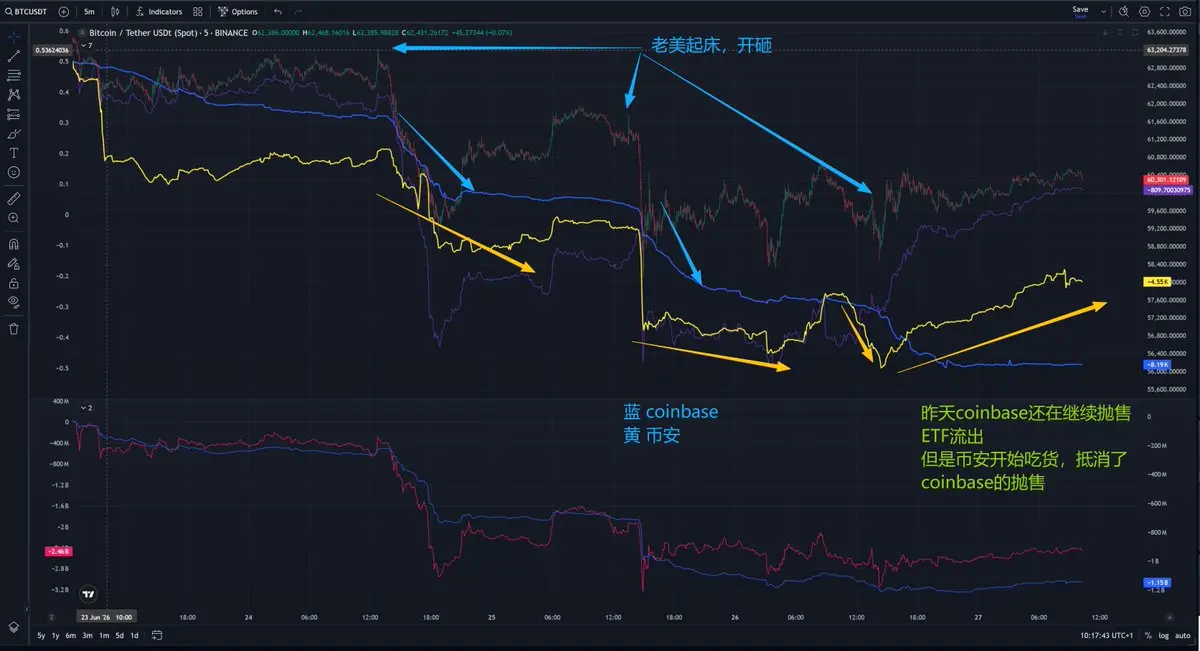Add a symbol with the plus circle icon
Screen dimensions: 1200x651
pos(64,12)
